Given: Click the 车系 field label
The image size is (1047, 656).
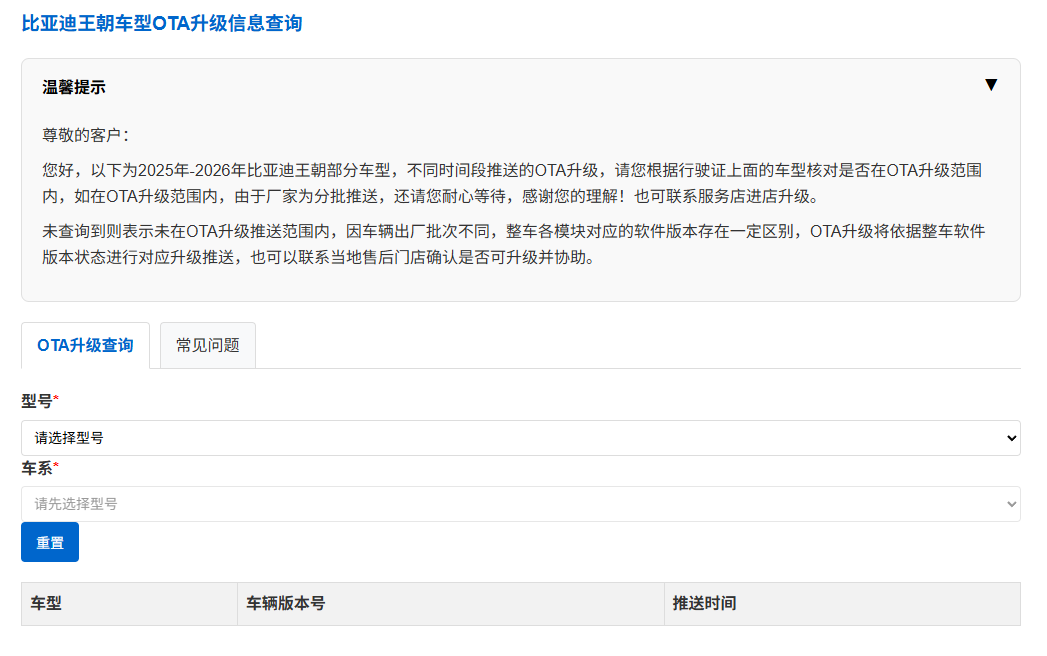Looking at the screenshot, I should [37, 468].
